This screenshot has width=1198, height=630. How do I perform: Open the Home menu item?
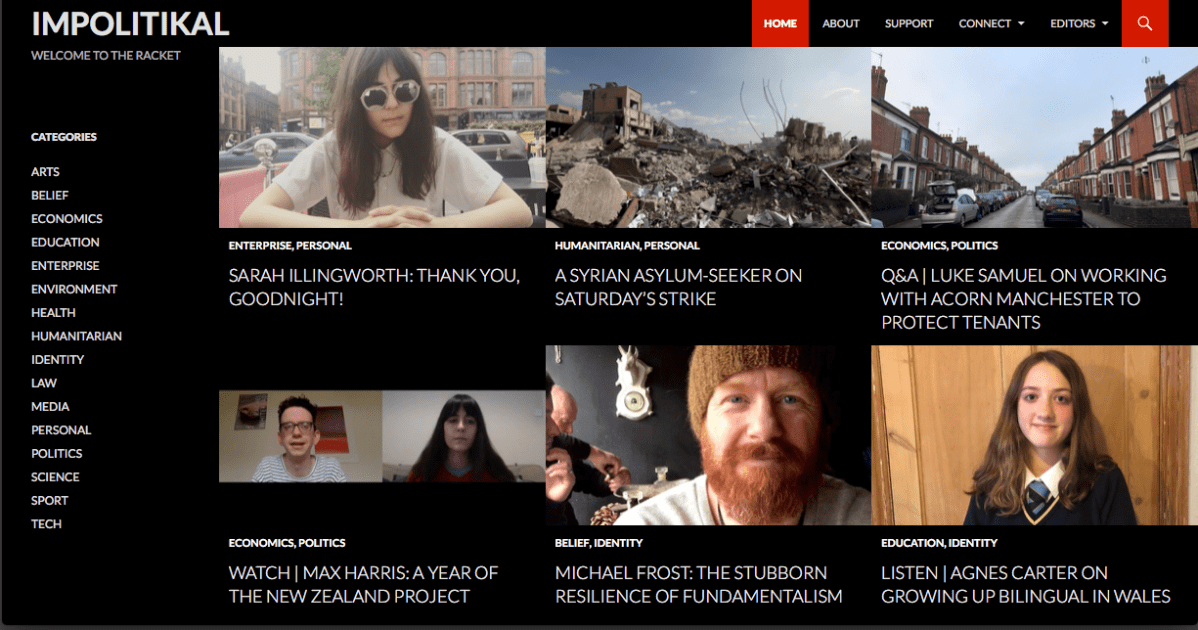coord(780,24)
